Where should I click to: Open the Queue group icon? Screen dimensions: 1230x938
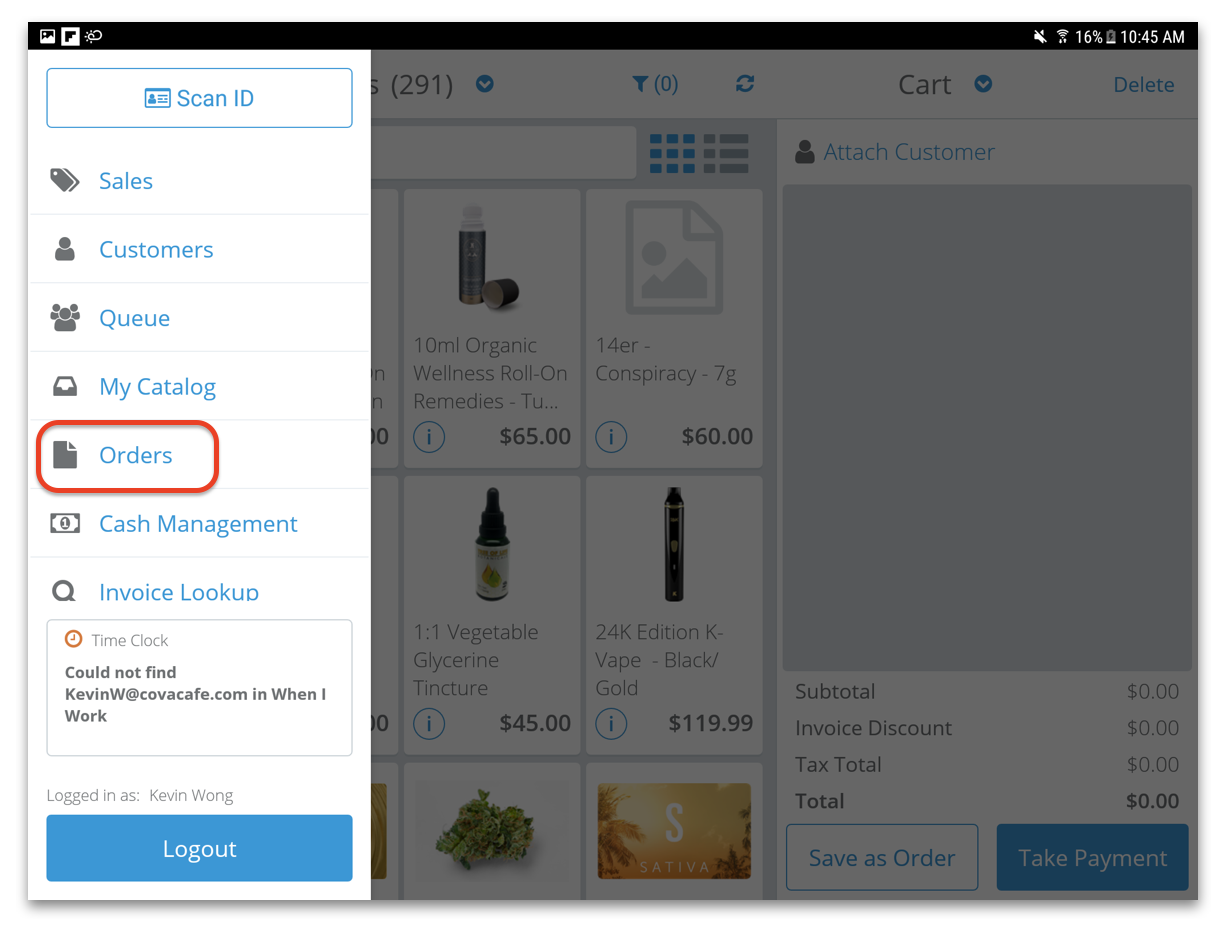tap(65, 318)
